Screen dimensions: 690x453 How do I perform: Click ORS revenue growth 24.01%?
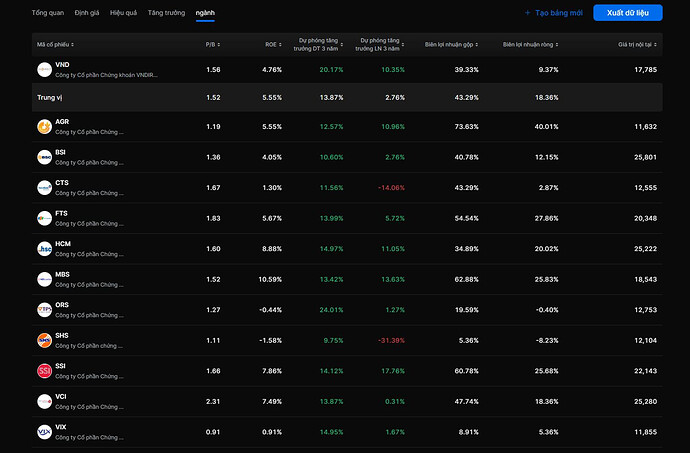coord(331,310)
